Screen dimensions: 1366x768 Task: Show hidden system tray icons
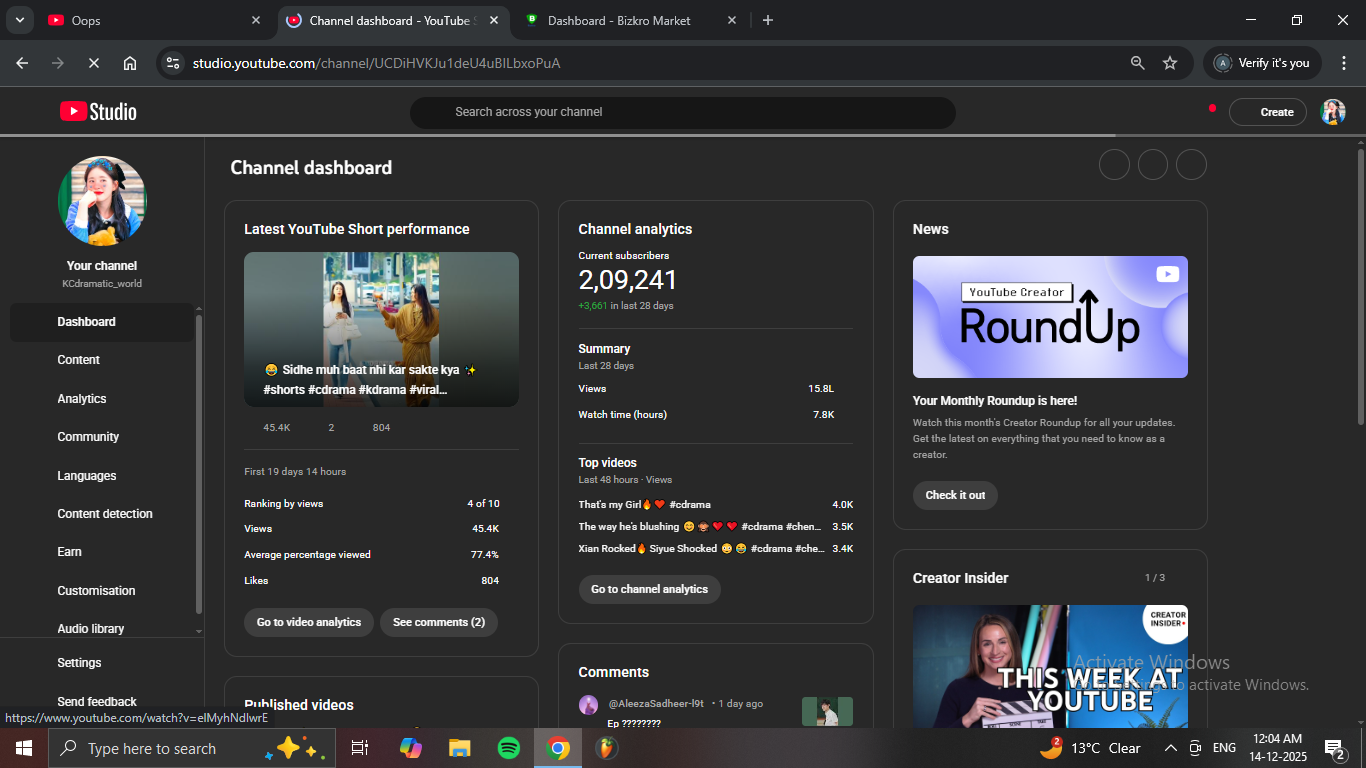click(1170, 748)
